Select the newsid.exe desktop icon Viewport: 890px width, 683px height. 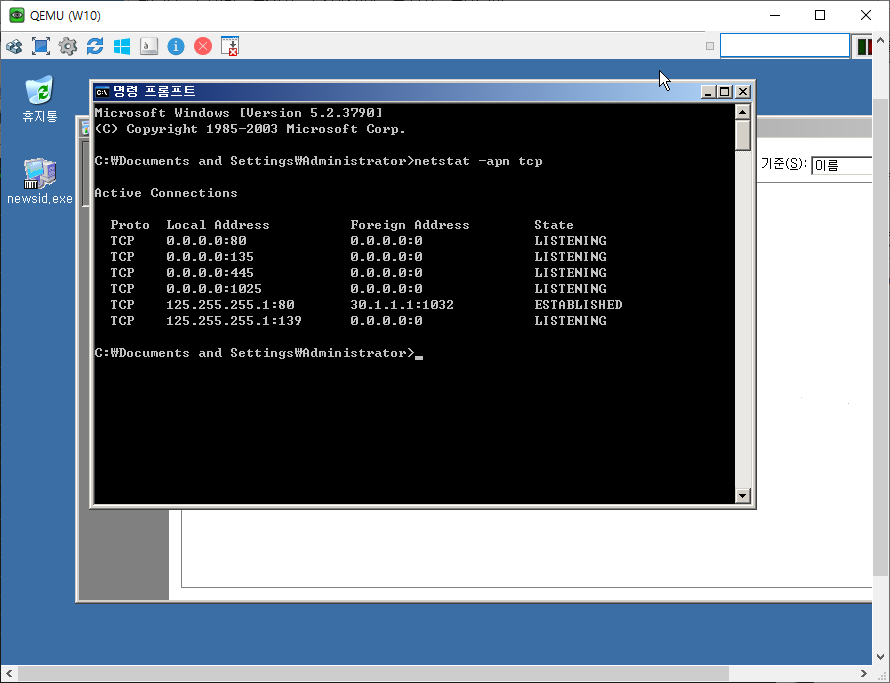click(39, 181)
